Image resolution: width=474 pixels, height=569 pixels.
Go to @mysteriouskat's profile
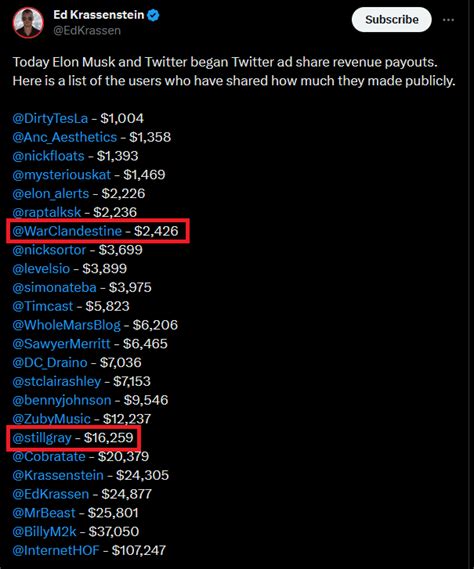tap(61, 175)
